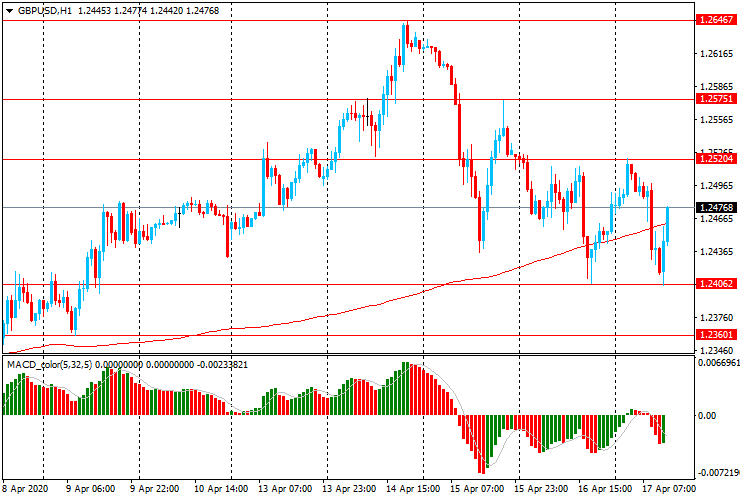
Task: Click the 16 Apr 15:00 time label
Action: pyautogui.click(x=605, y=488)
